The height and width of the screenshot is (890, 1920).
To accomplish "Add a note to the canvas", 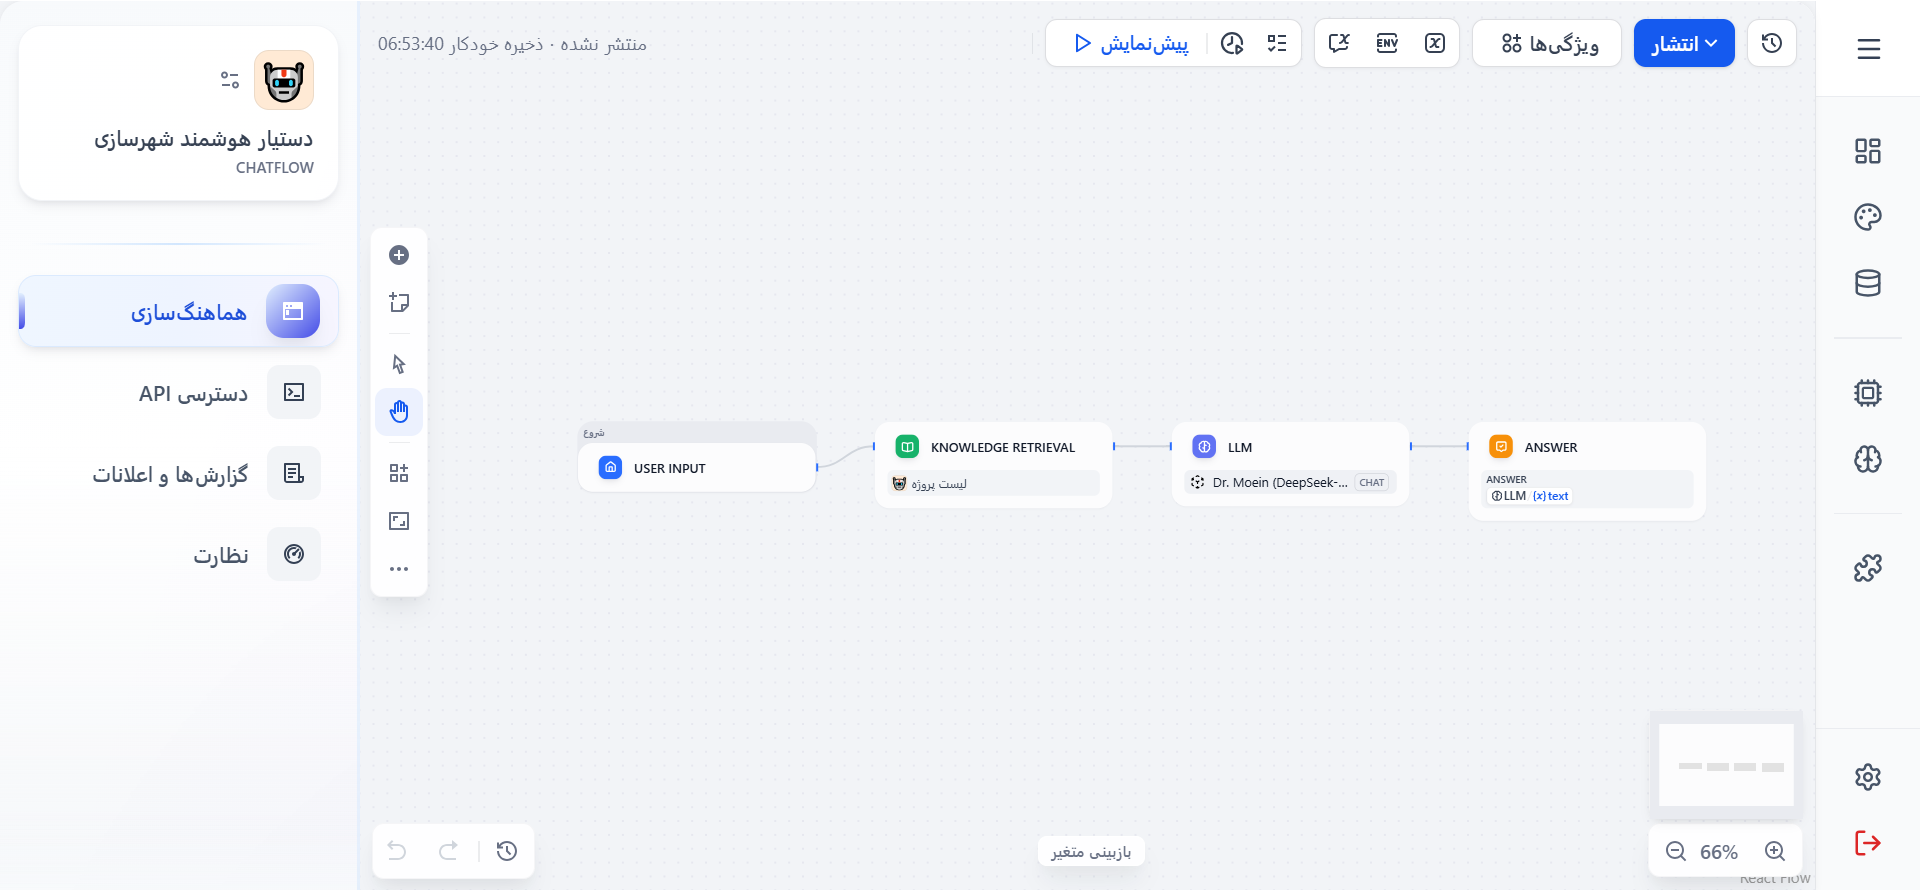I will click(399, 303).
